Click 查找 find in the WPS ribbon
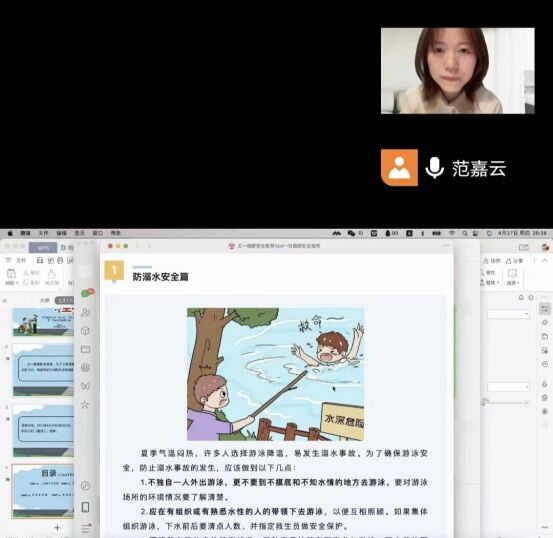This screenshot has height=538, width=553. click(487, 273)
